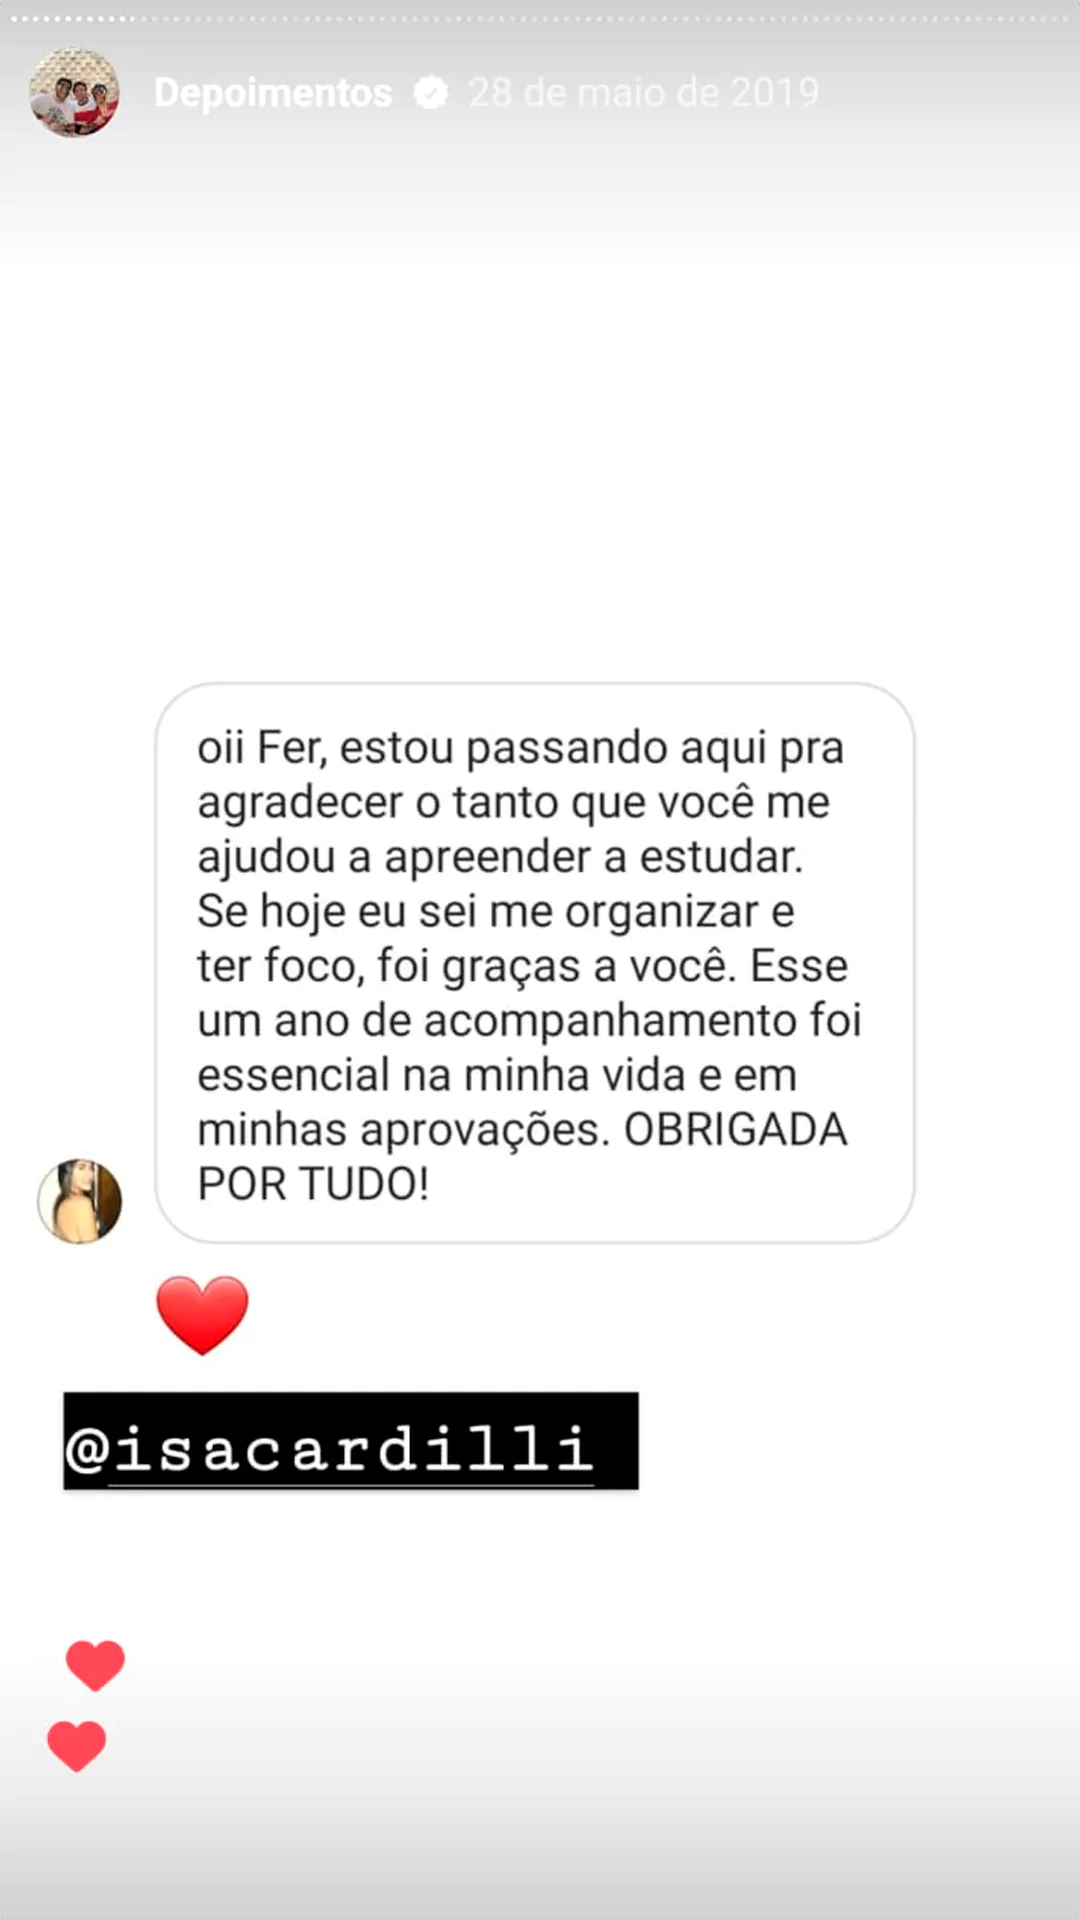Click the greeting 'oii Fer' in the bubble
The width and height of the screenshot is (1080, 1920).
262,748
